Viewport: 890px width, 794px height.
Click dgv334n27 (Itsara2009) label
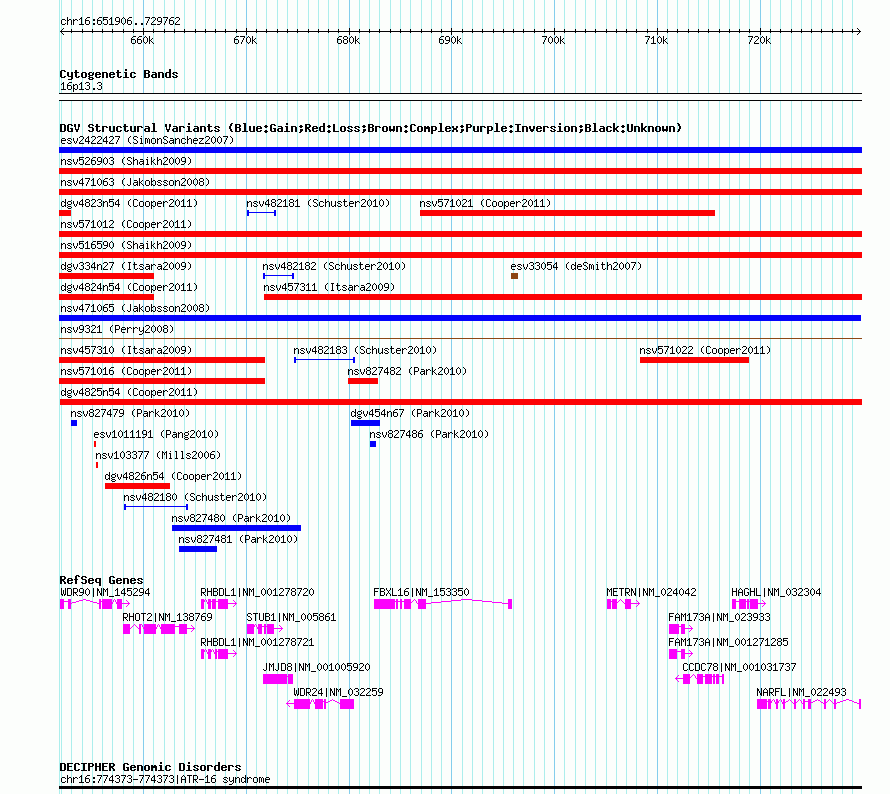click(x=126, y=266)
